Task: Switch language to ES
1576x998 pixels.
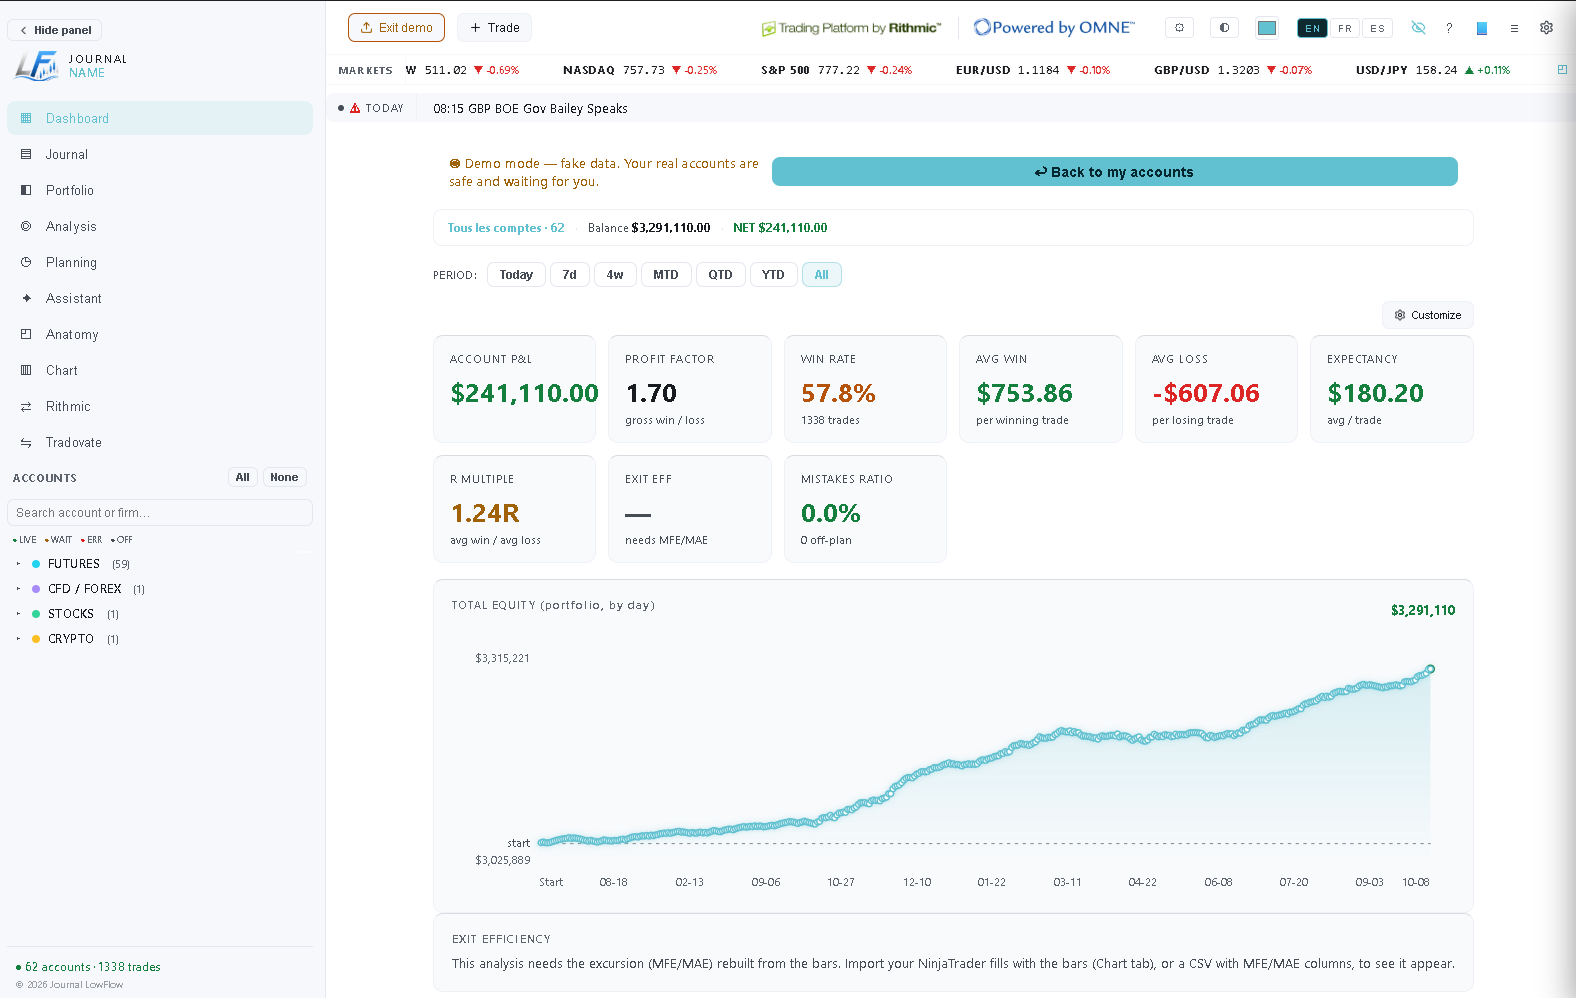Action: click(x=1378, y=28)
